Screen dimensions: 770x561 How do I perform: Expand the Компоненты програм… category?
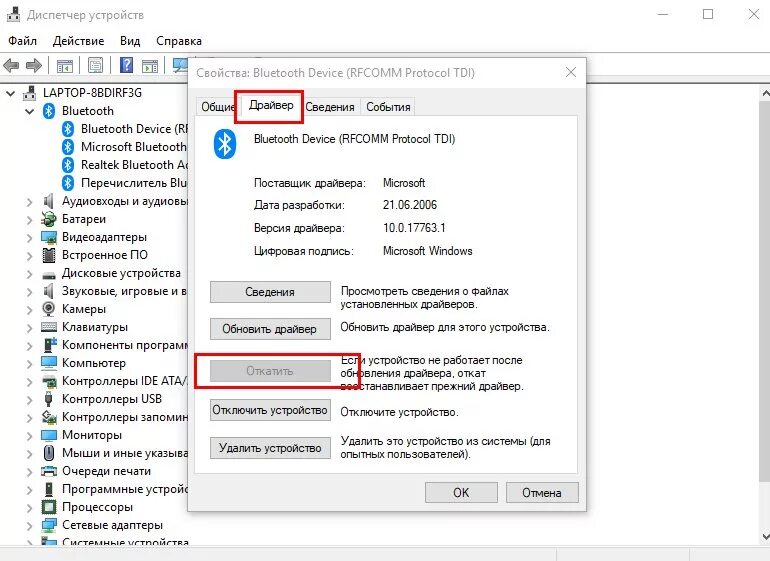[x=29, y=346]
